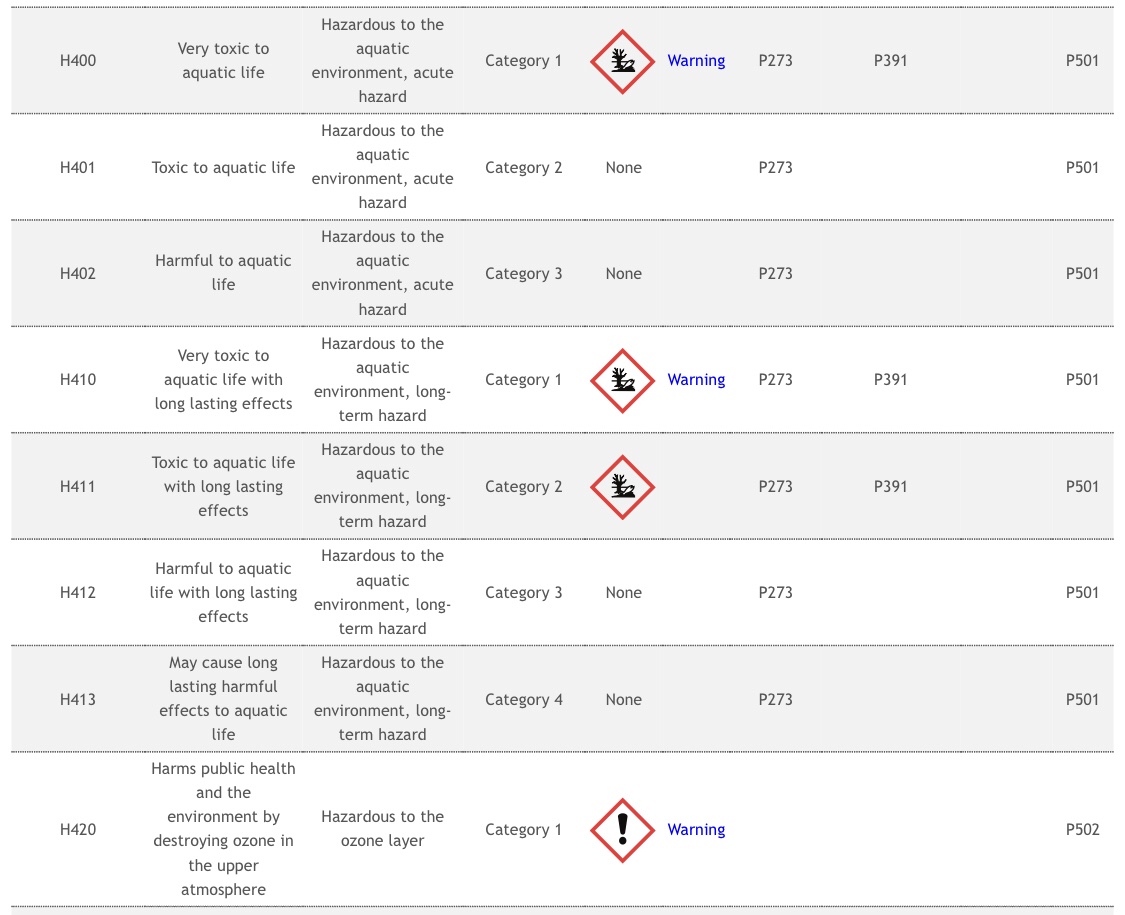The image size is (1125, 915).
Task: Click P501 in the H412 row
Action: (1082, 593)
